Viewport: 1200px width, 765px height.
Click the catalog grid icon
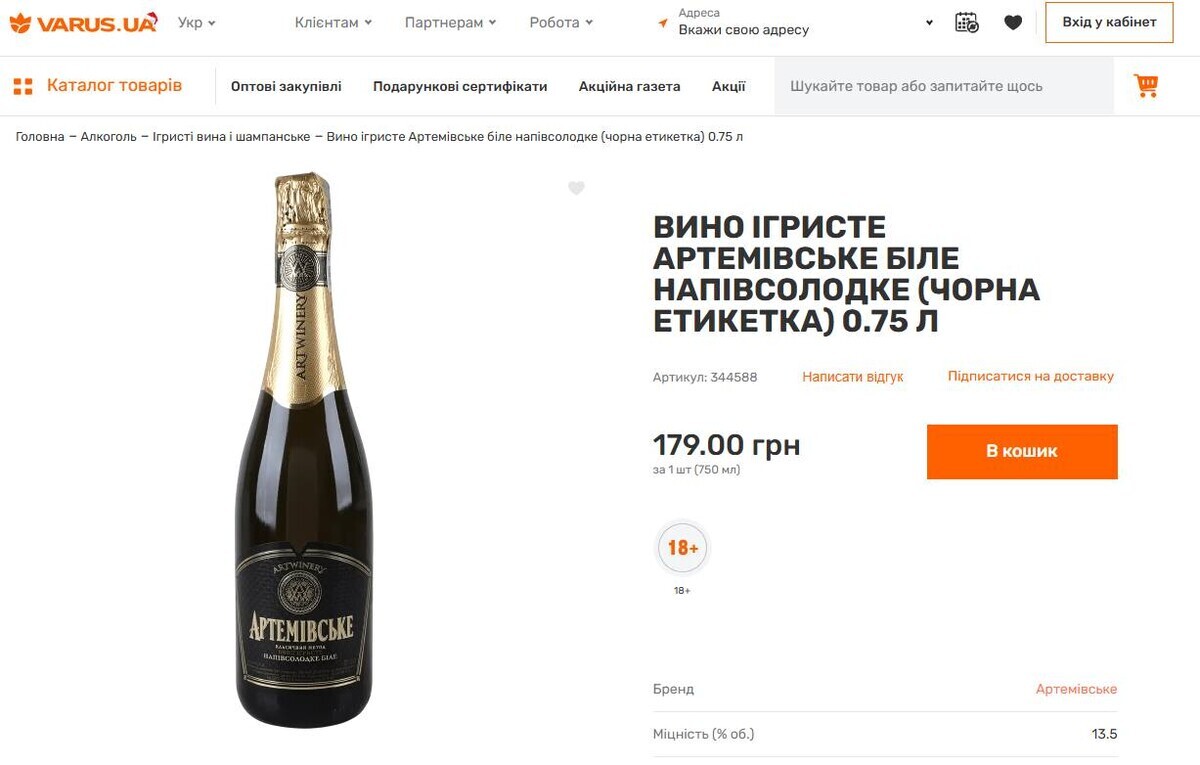pyautogui.click(x=23, y=87)
